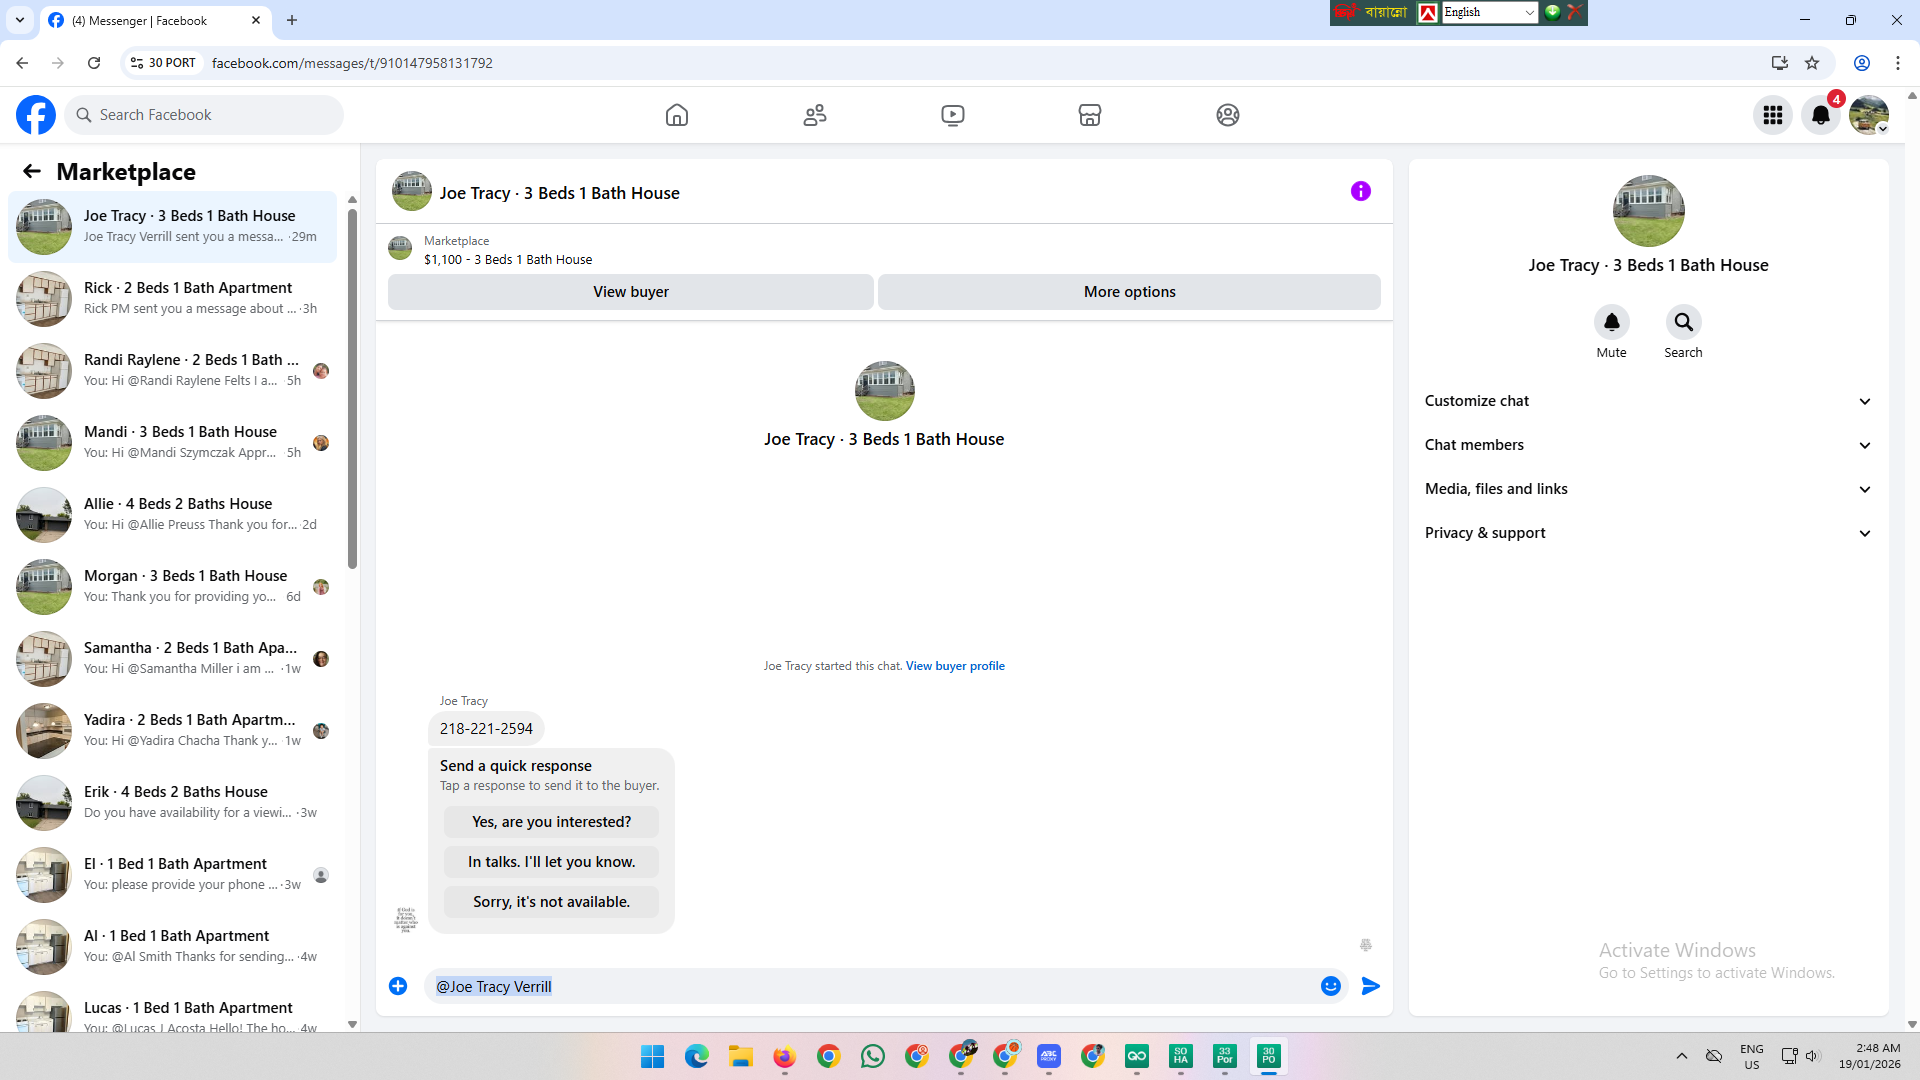Open El 1 Bed 1 Bath Apartment chat
The width and height of the screenshot is (1920, 1080).
tap(173, 874)
